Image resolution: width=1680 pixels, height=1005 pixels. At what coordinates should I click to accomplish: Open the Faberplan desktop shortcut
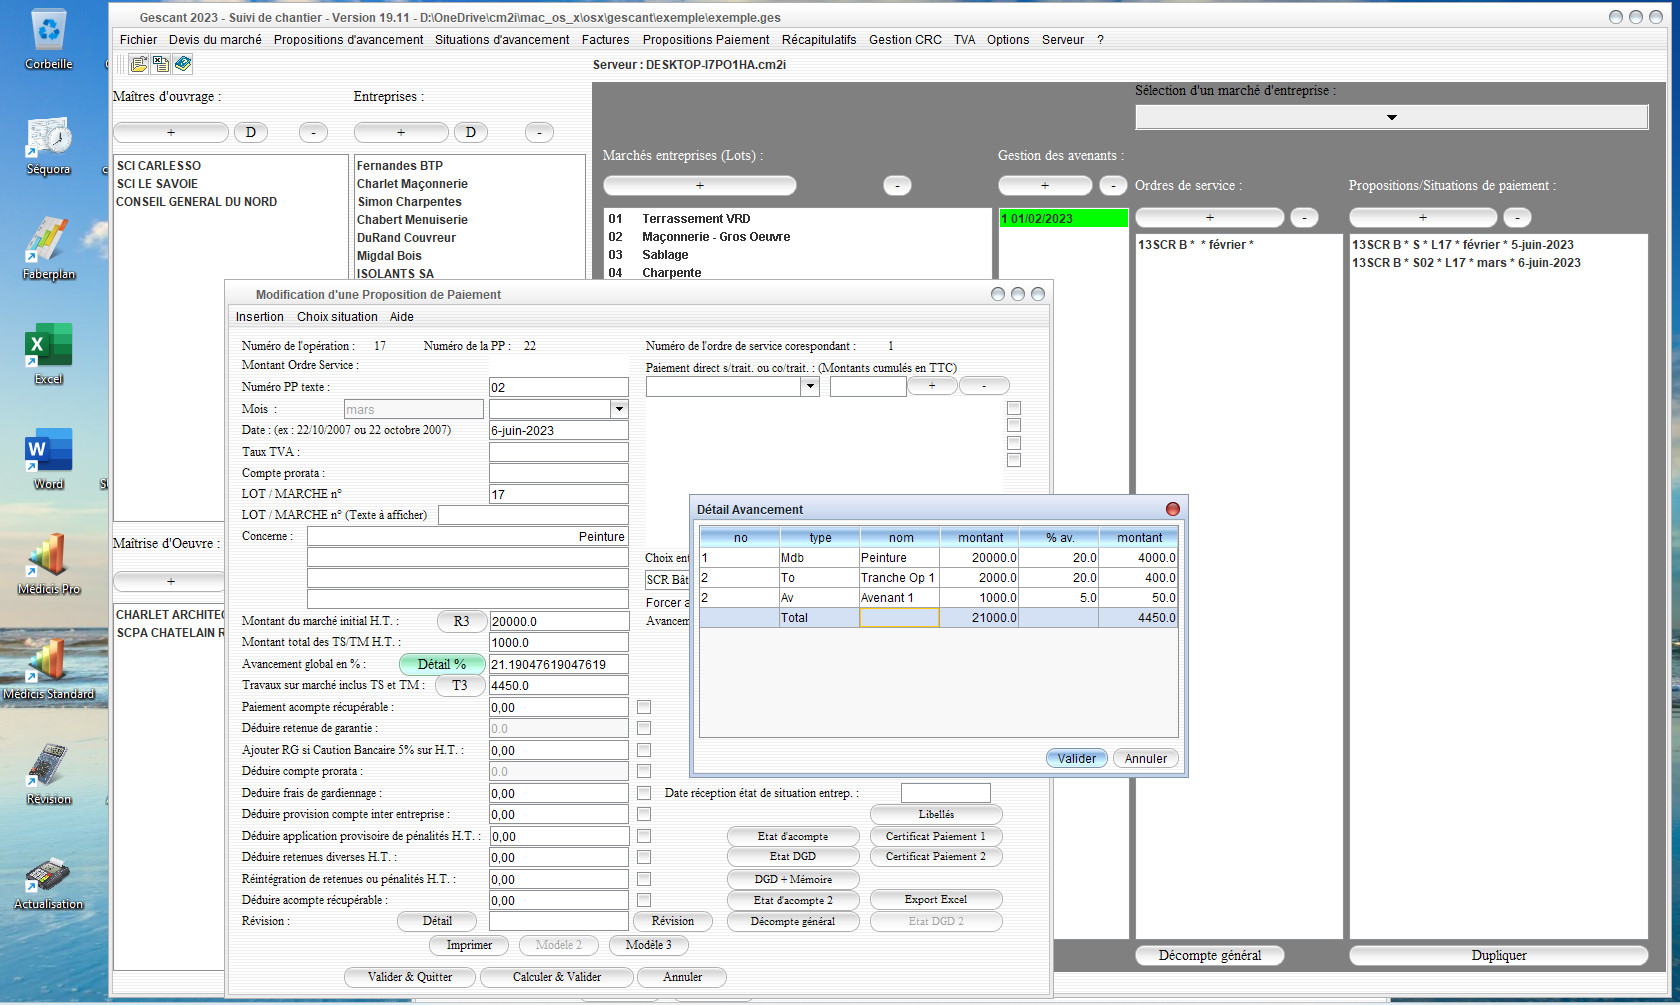49,250
